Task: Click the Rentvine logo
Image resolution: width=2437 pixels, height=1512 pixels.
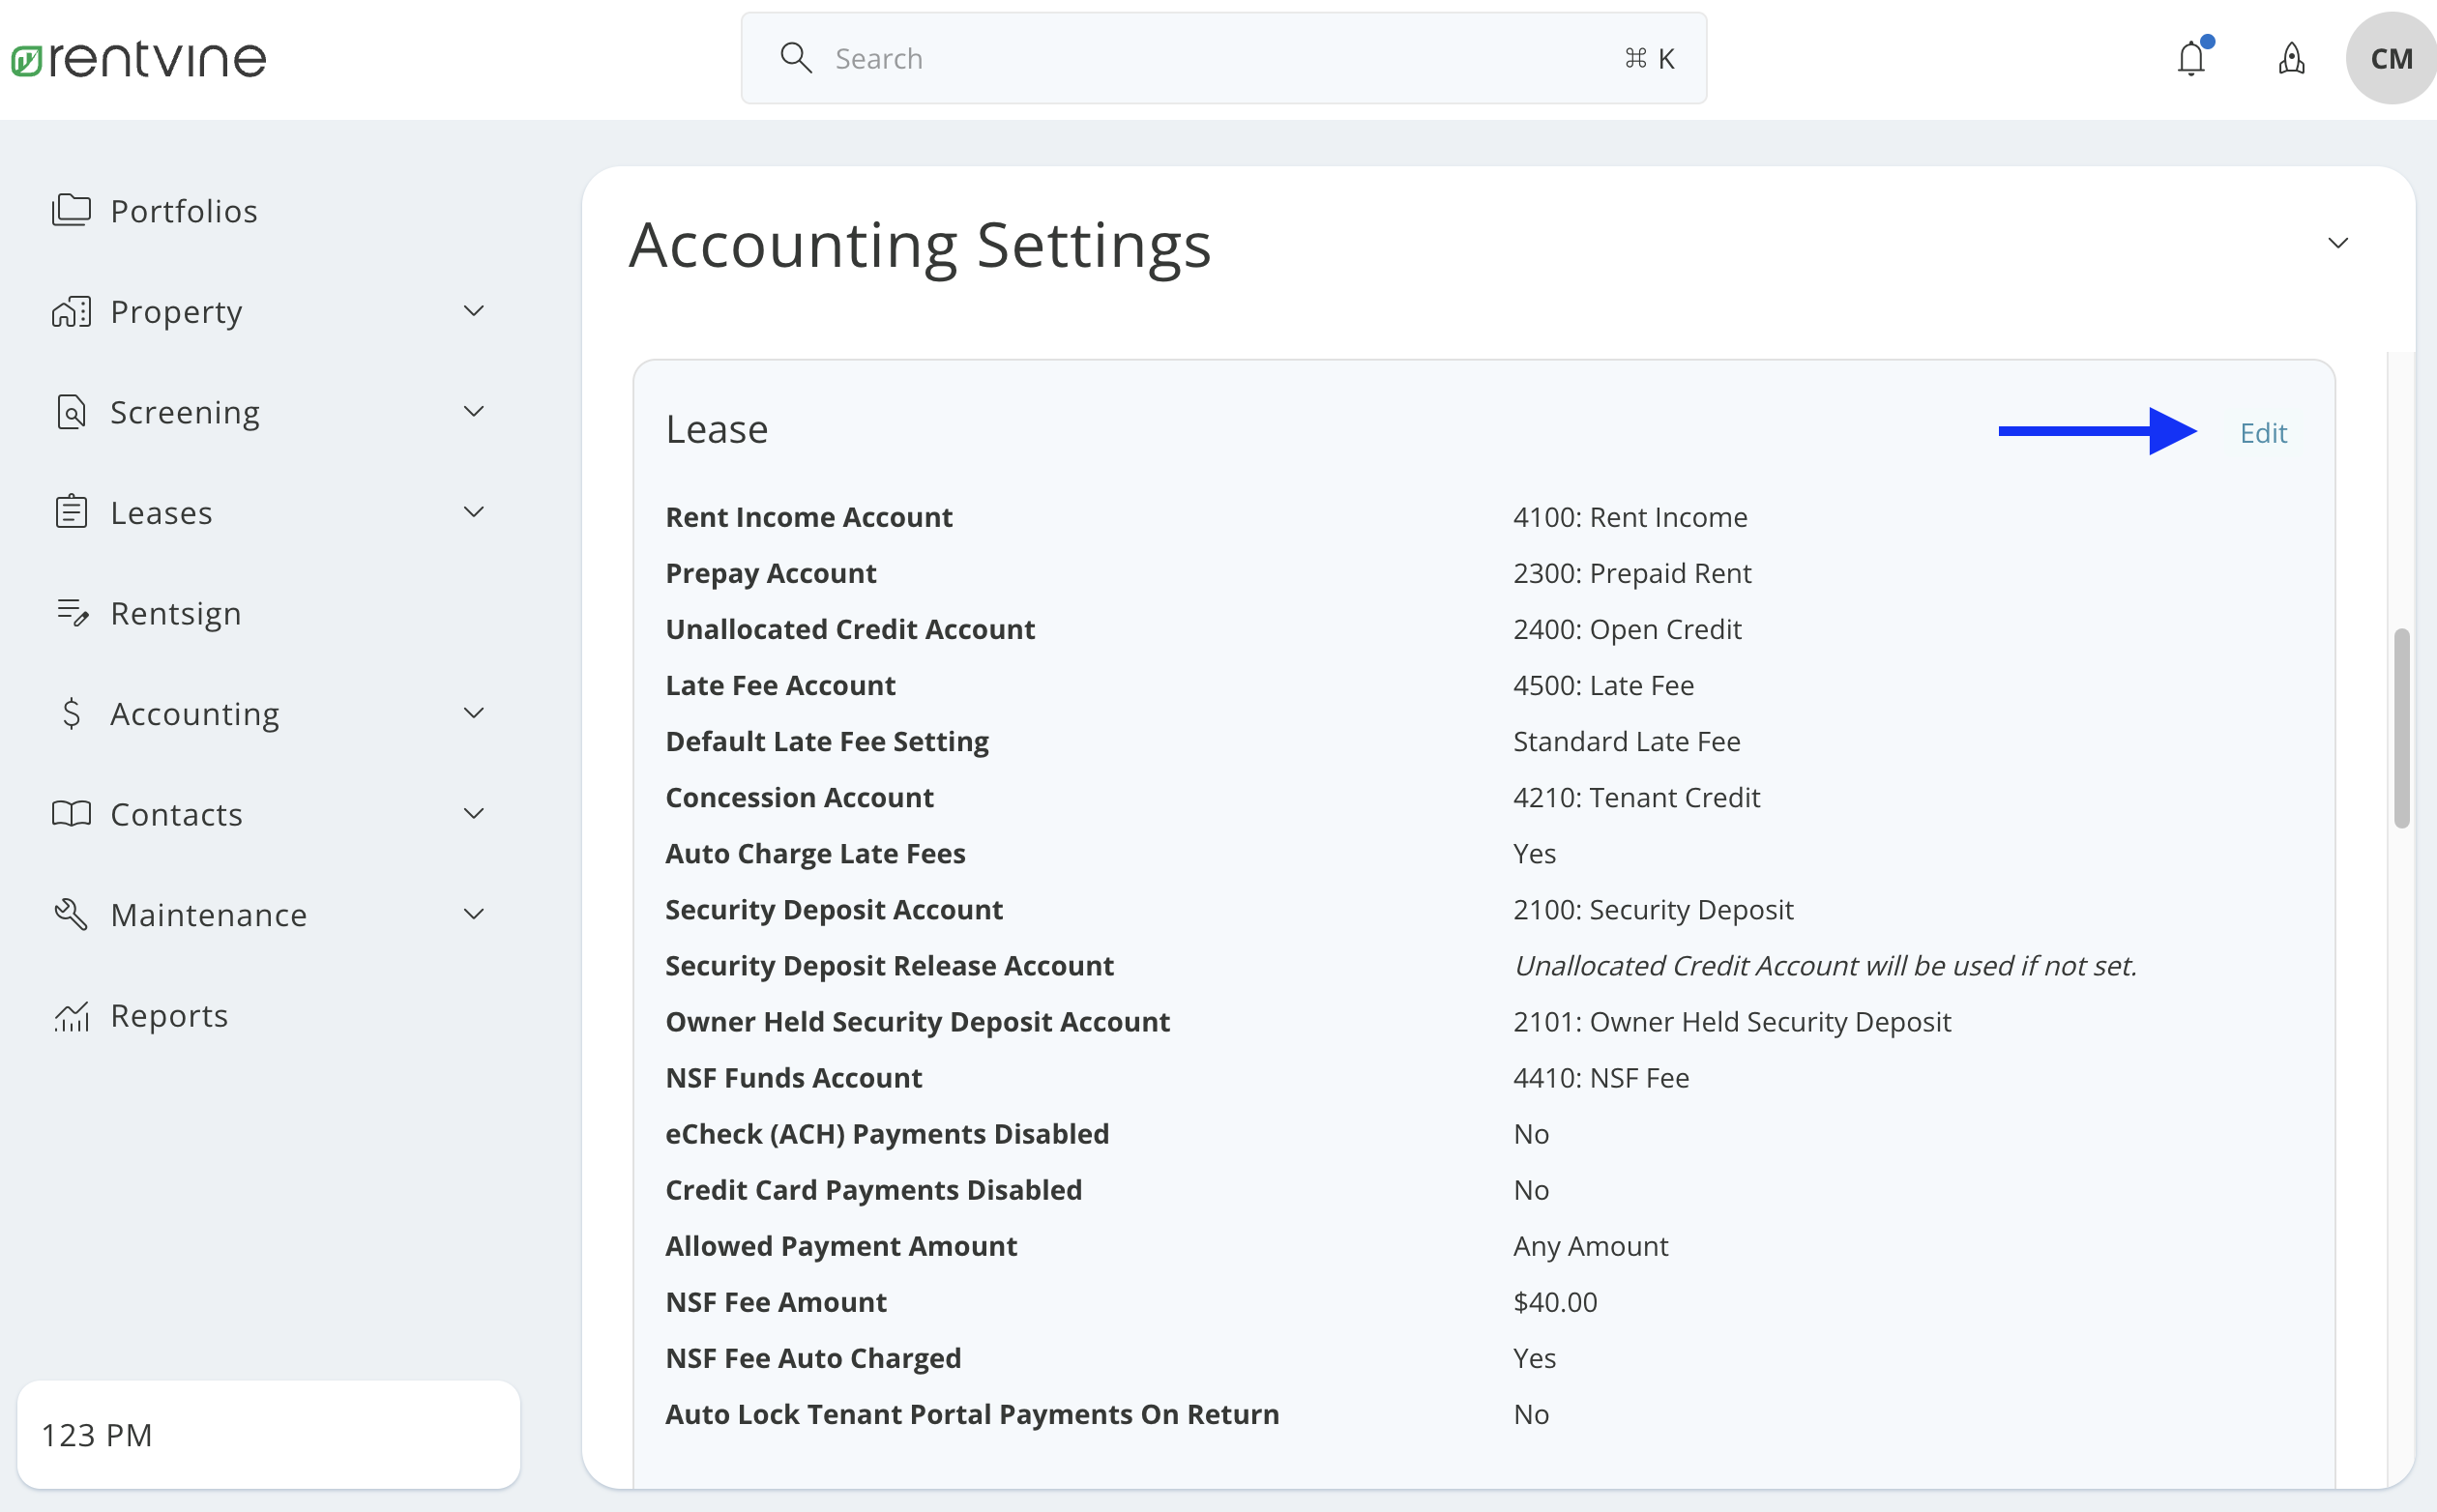Action: [138, 57]
